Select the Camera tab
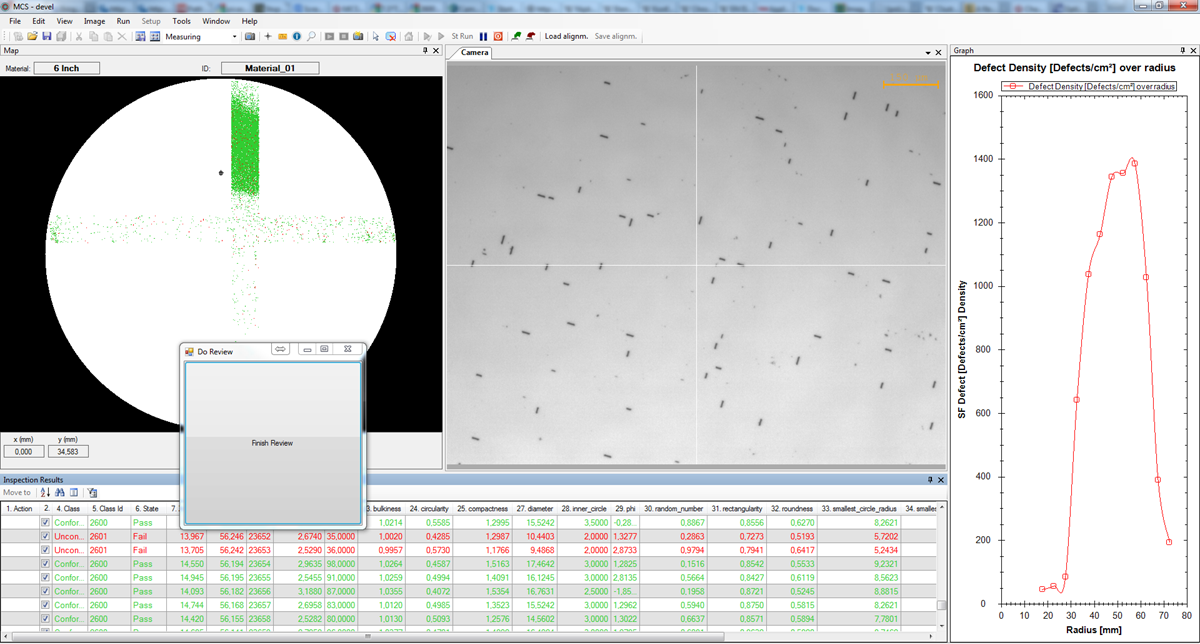Screen dimensions: 1200x644 point(474,52)
